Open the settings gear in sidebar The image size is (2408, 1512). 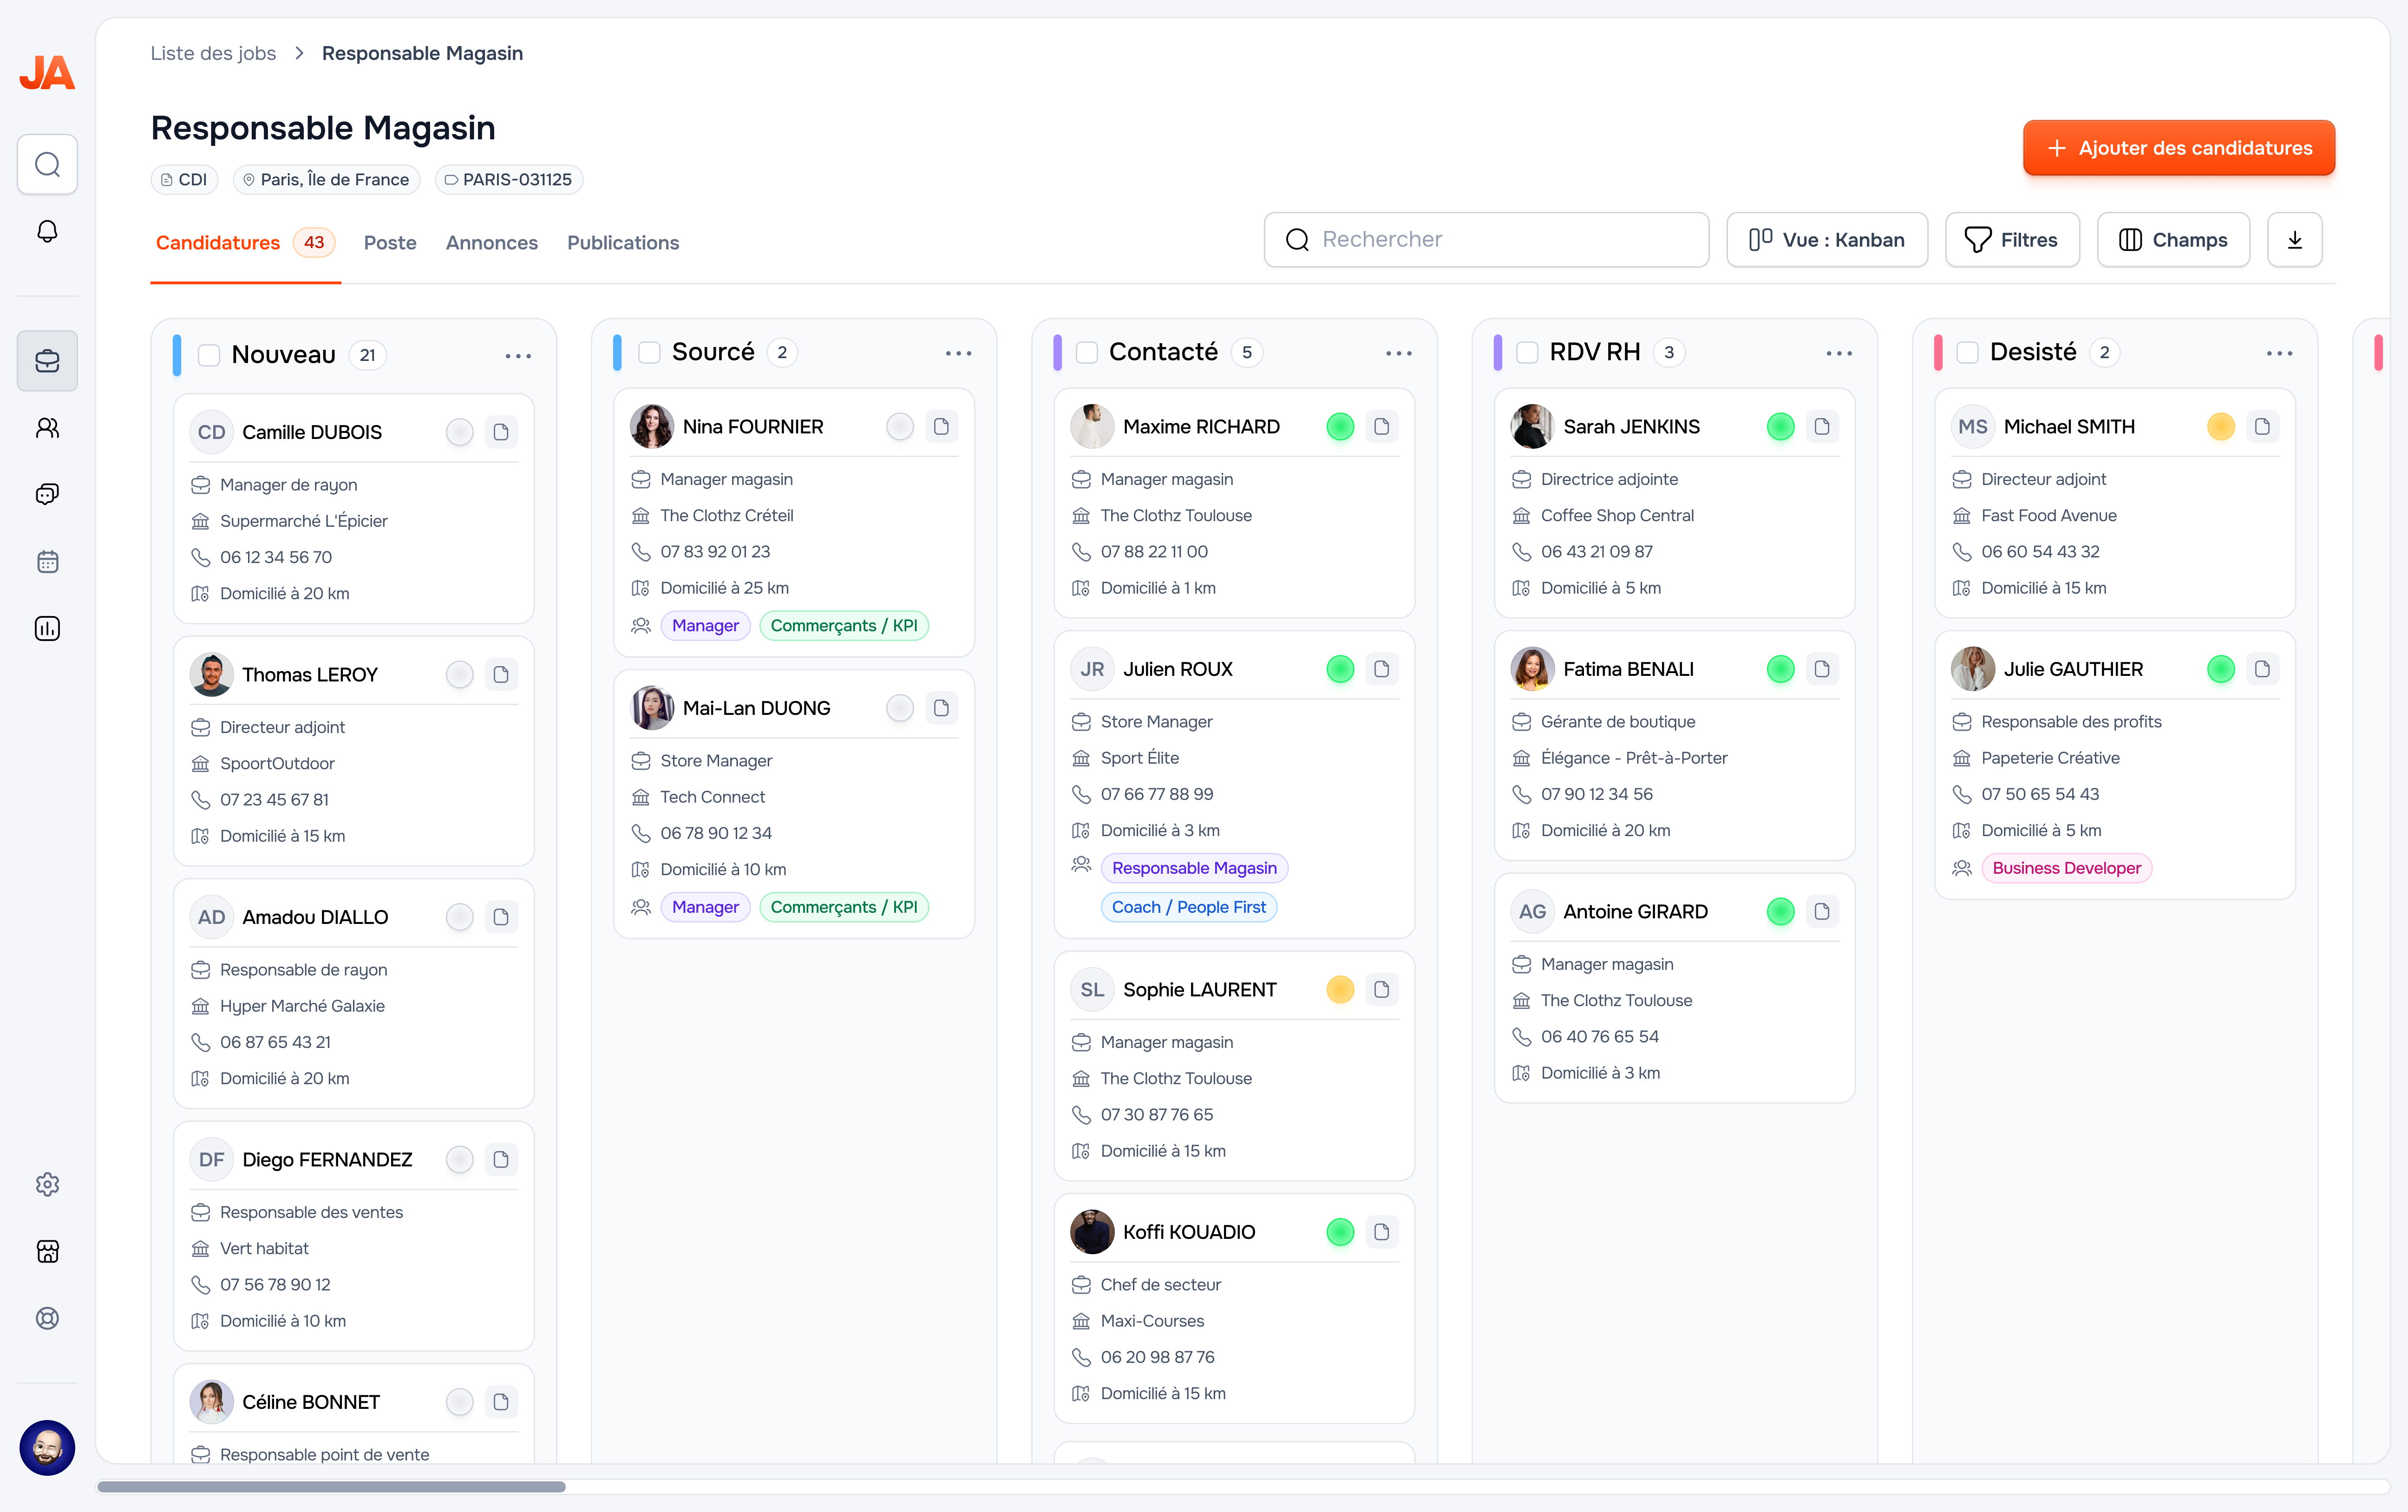[x=47, y=1184]
